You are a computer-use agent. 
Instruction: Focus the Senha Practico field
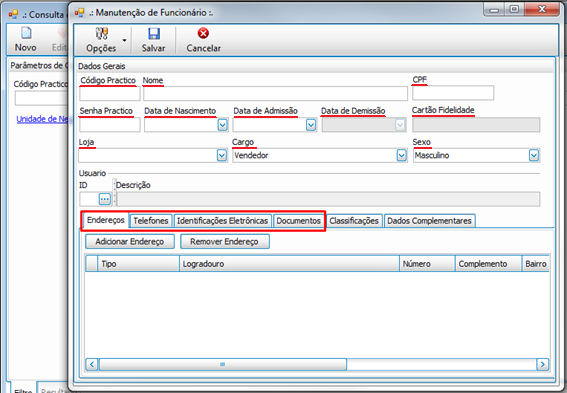coord(110,125)
